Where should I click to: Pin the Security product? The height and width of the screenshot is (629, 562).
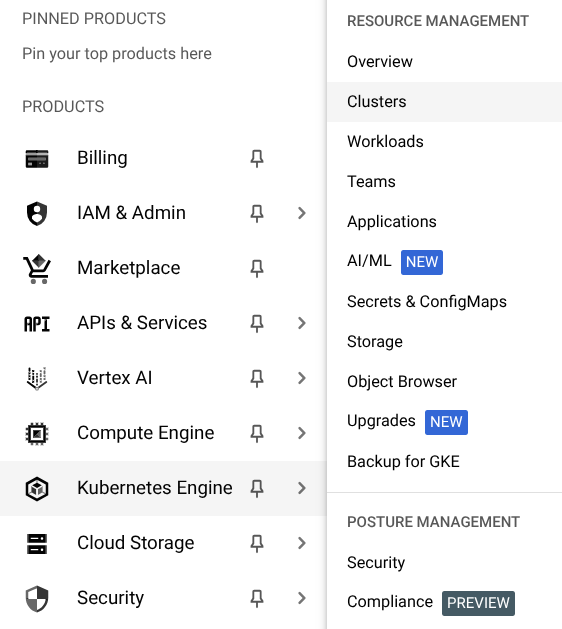(257, 599)
